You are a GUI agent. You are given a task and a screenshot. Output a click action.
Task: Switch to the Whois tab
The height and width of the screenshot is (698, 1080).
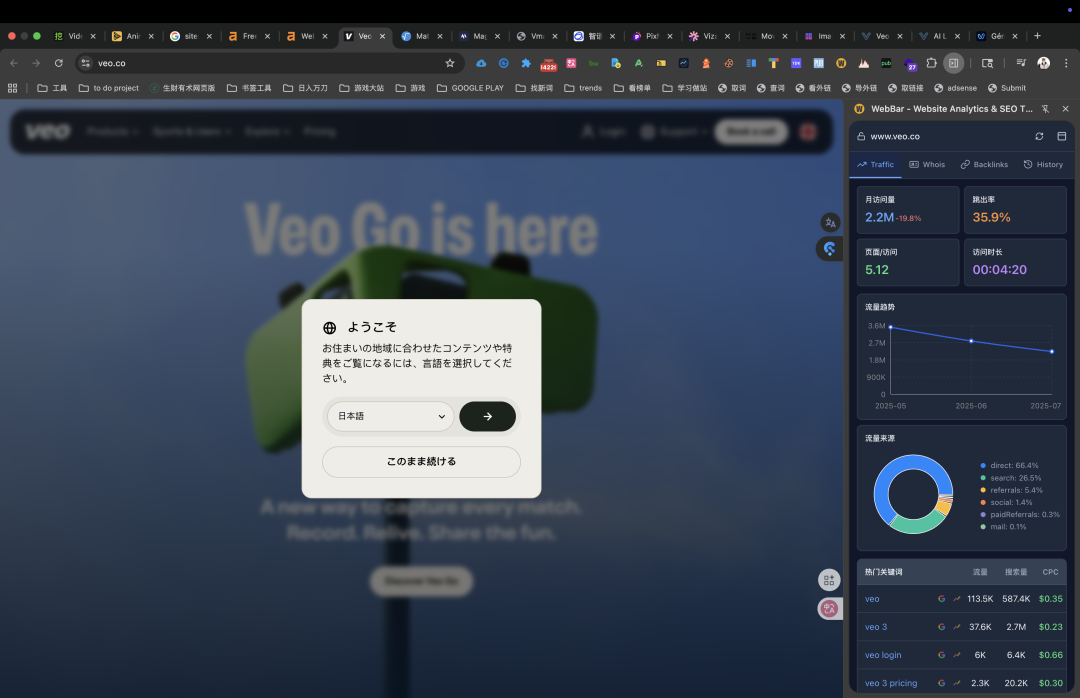tap(927, 165)
